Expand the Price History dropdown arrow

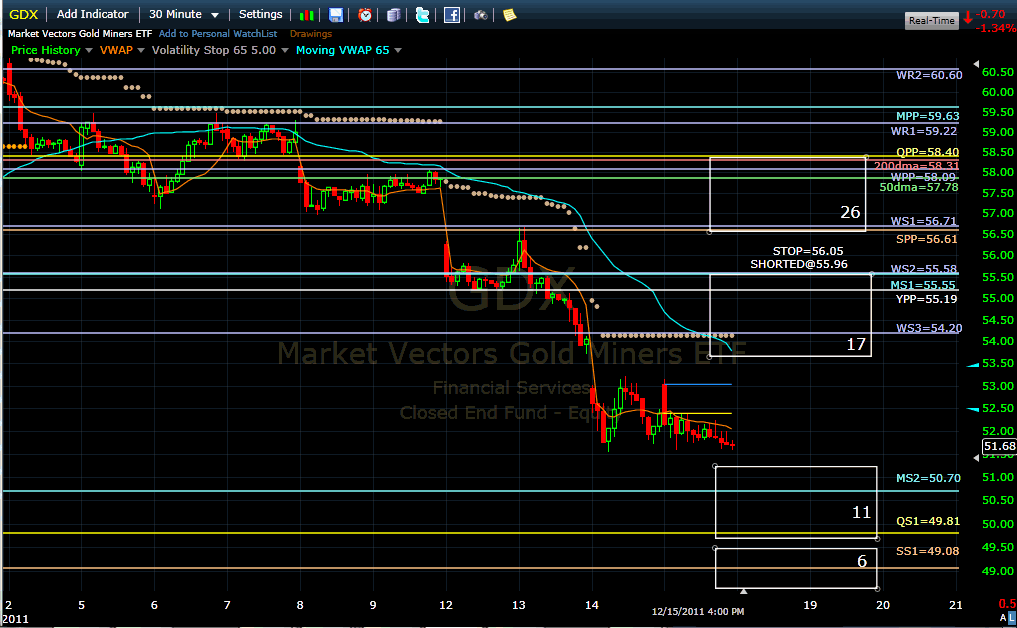tap(89, 51)
